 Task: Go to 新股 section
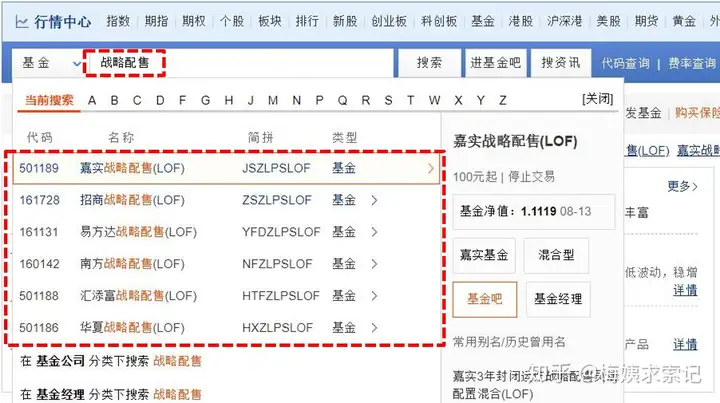pos(345,21)
